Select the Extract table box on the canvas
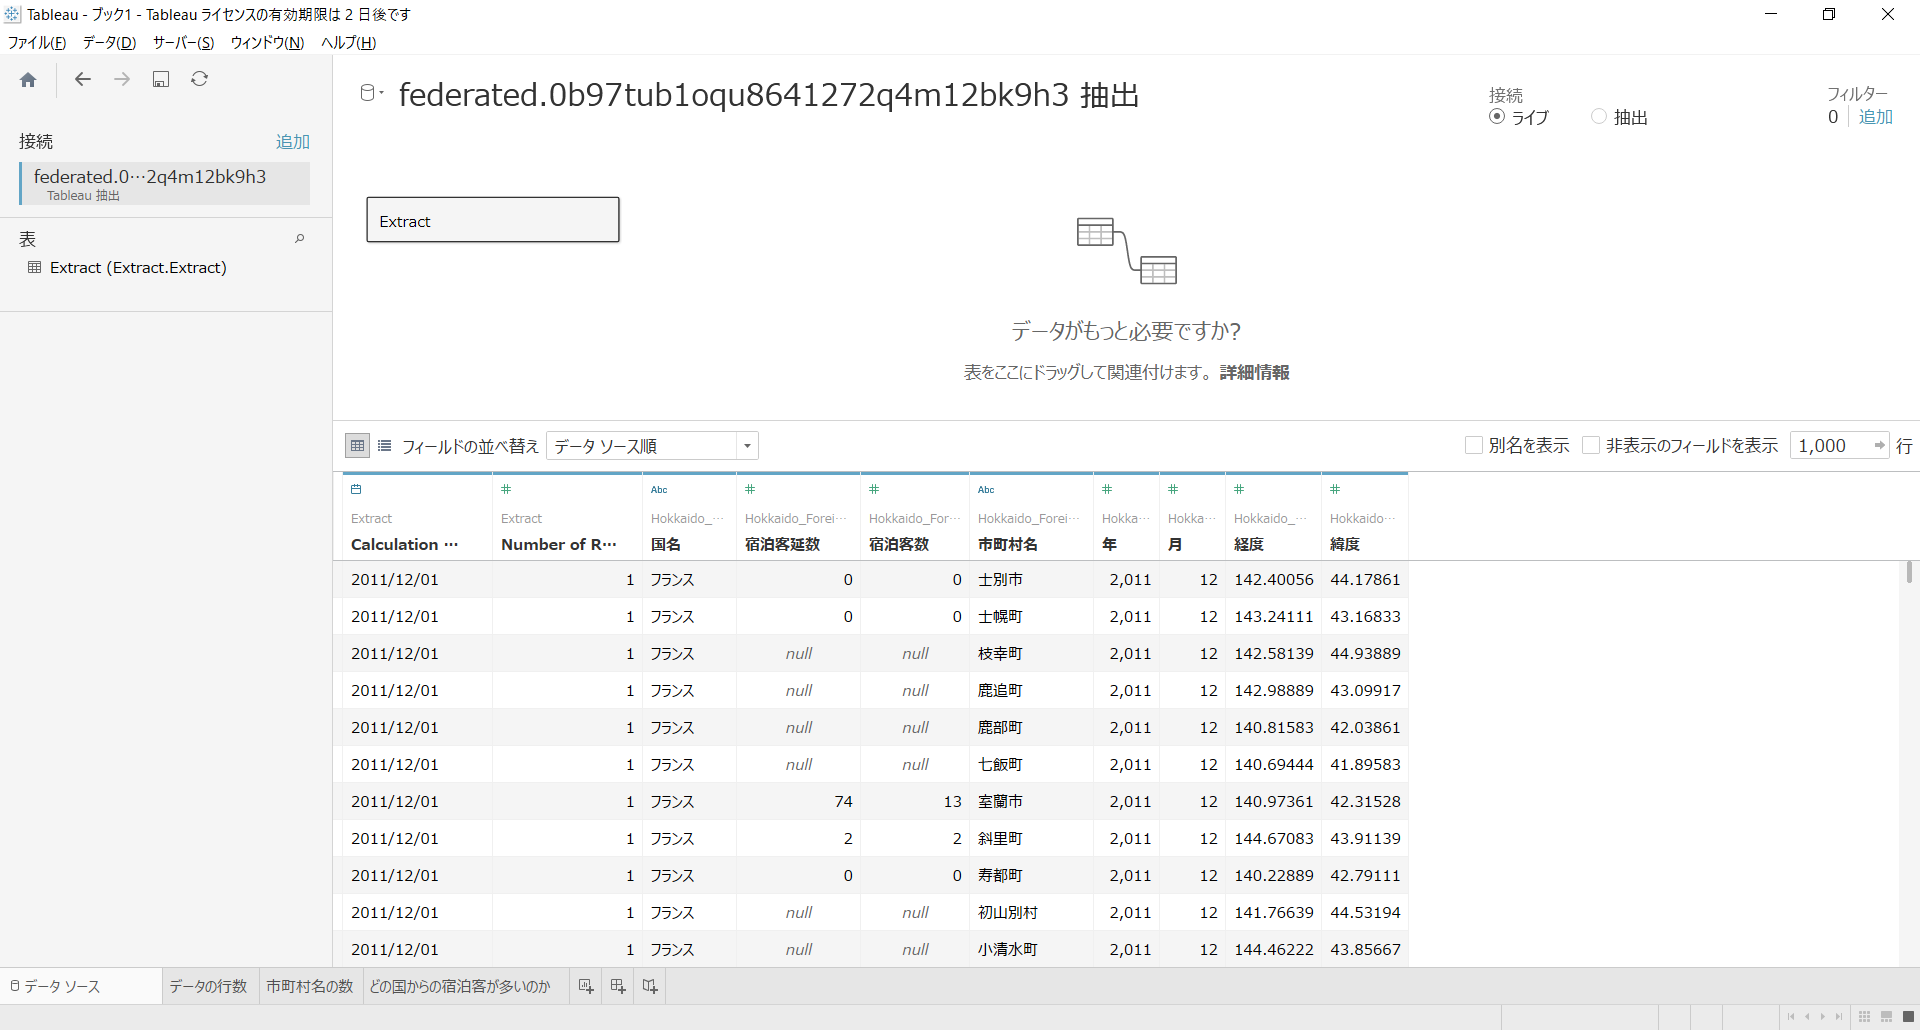The height and width of the screenshot is (1030, 1920). click(493, 220)
